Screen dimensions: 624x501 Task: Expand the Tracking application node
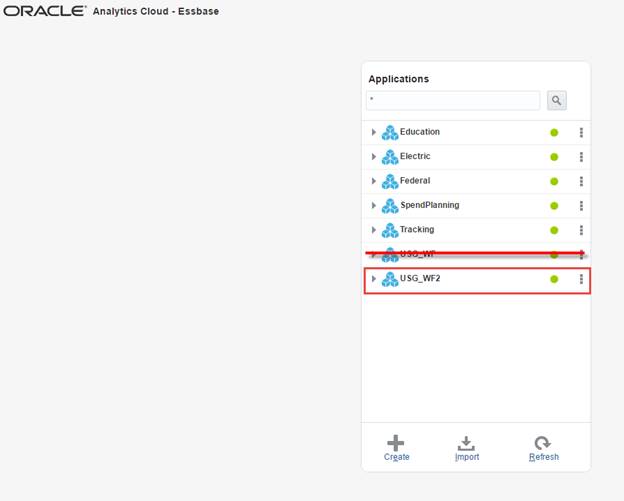click(x=373, y=230)
